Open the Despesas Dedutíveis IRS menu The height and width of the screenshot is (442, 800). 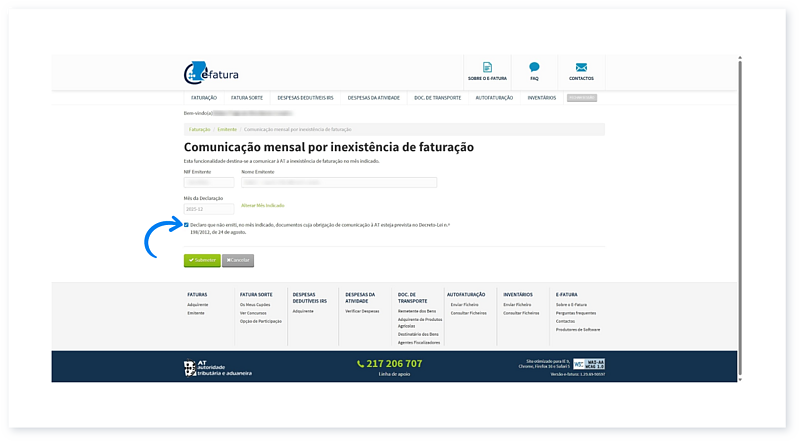(305, 98)
